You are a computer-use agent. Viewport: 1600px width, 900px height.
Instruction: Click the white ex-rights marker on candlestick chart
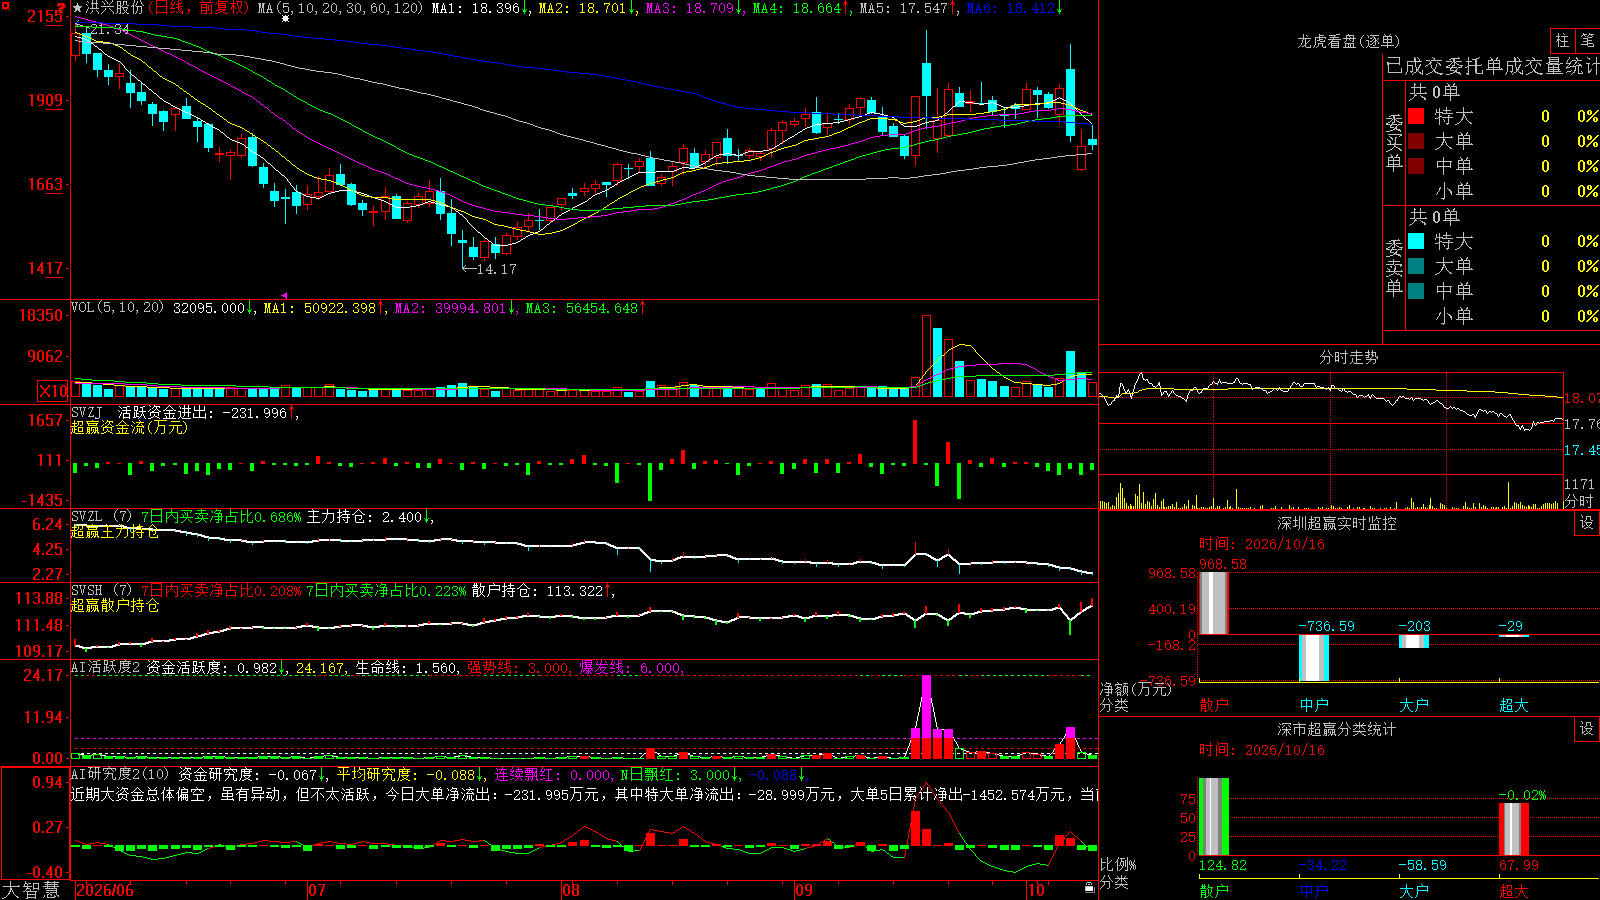pyautogui.click(x=285, y=18)
